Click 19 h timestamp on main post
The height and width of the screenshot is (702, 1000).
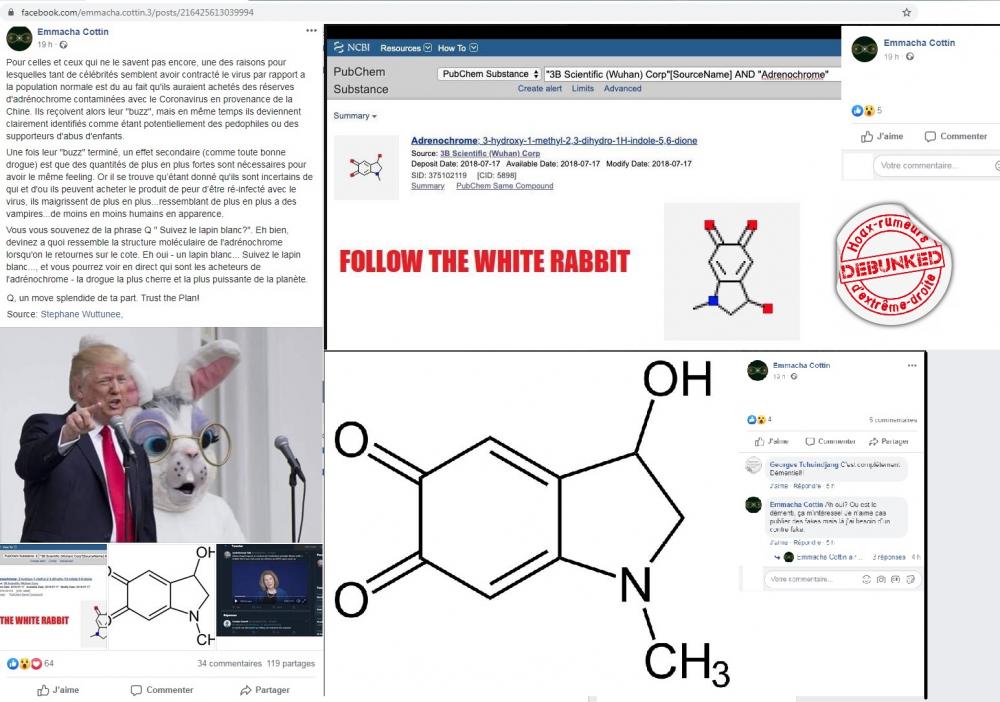pyautogui.click(x=45, y=45)
